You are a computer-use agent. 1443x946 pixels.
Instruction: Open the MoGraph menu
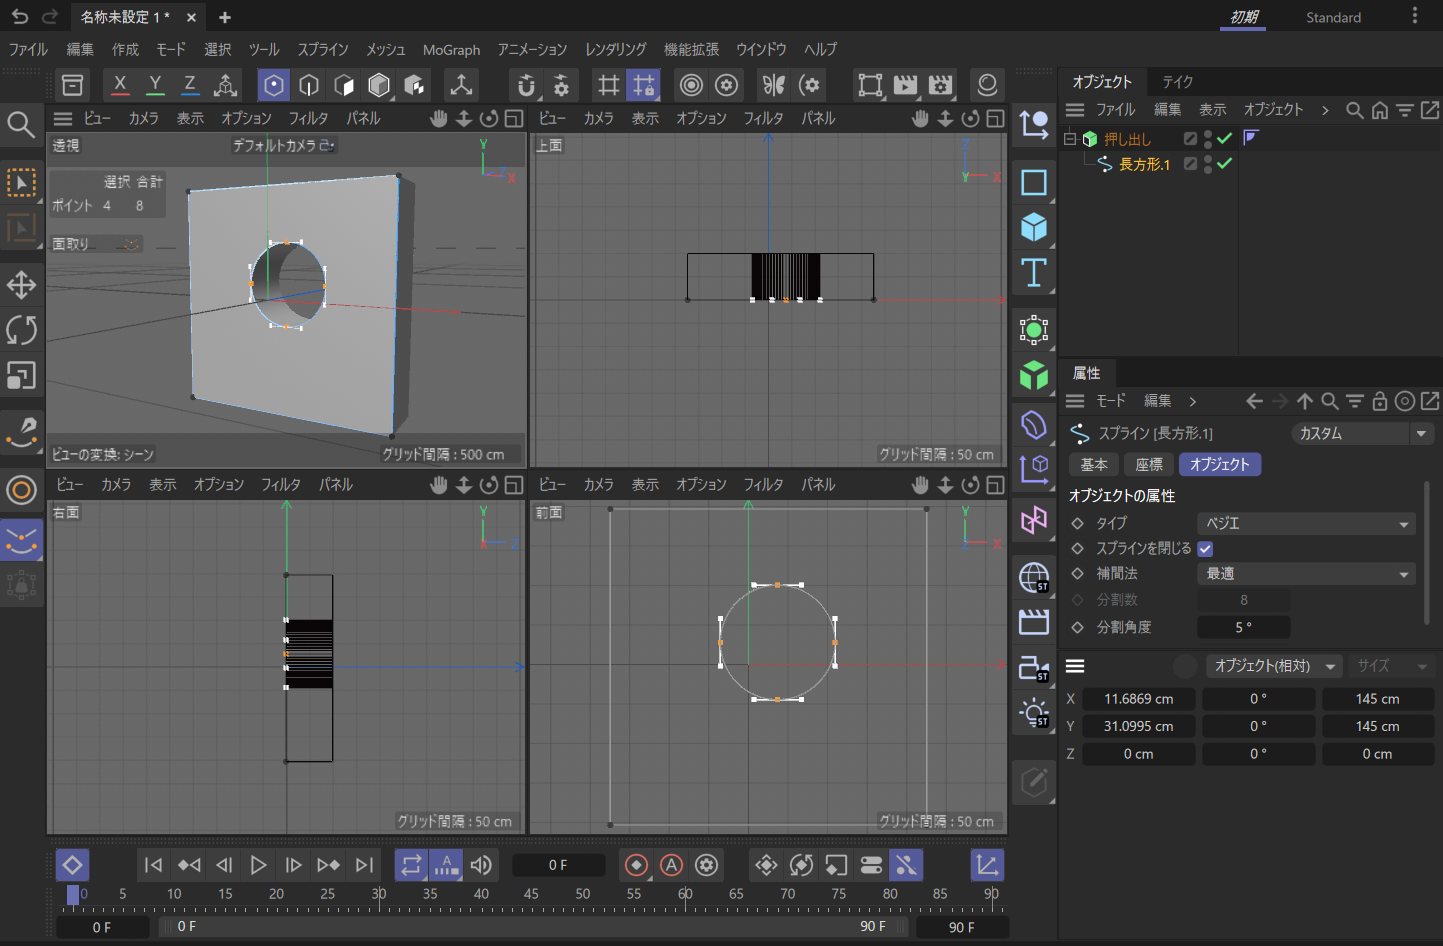[451, 50]
